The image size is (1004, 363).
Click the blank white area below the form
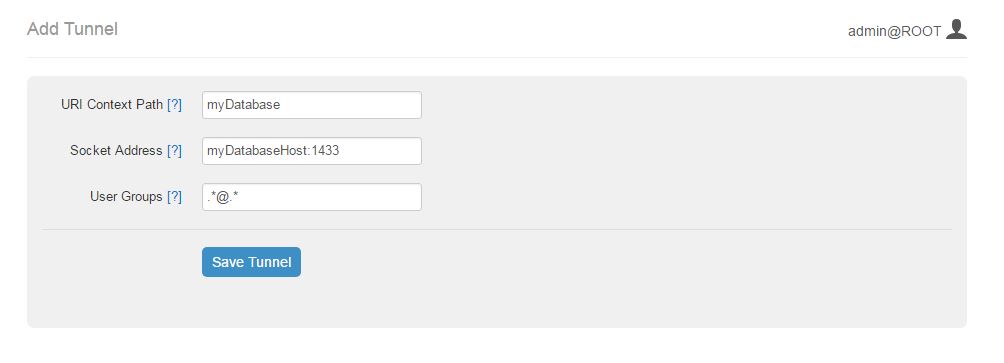pos(497,346)
